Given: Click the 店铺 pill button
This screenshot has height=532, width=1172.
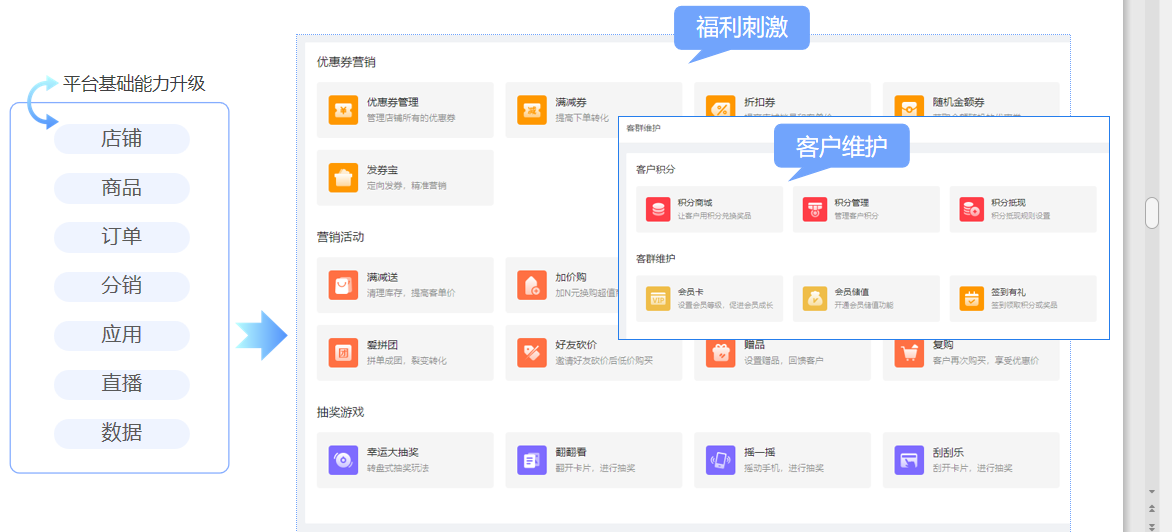Looking at the screenshot, I should [121, 139].
